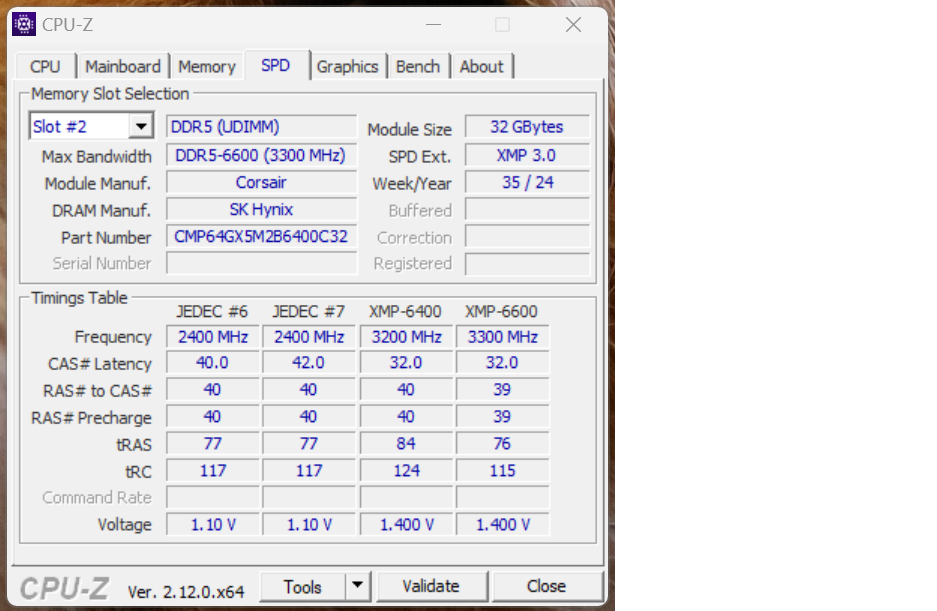Select the SK Hynix DRAM manufacturer value
The image size is (937, 611).
pyautogui.click(x=262, y=209)
